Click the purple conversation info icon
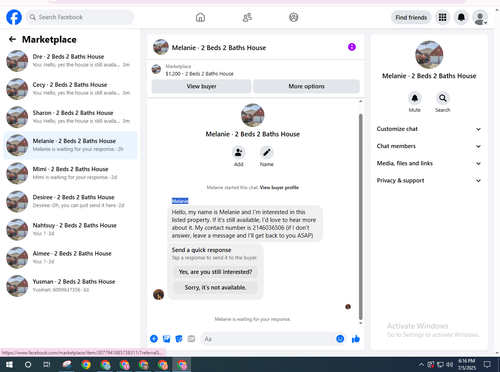This screenshot has width=500, height=372. click(352, 47)
